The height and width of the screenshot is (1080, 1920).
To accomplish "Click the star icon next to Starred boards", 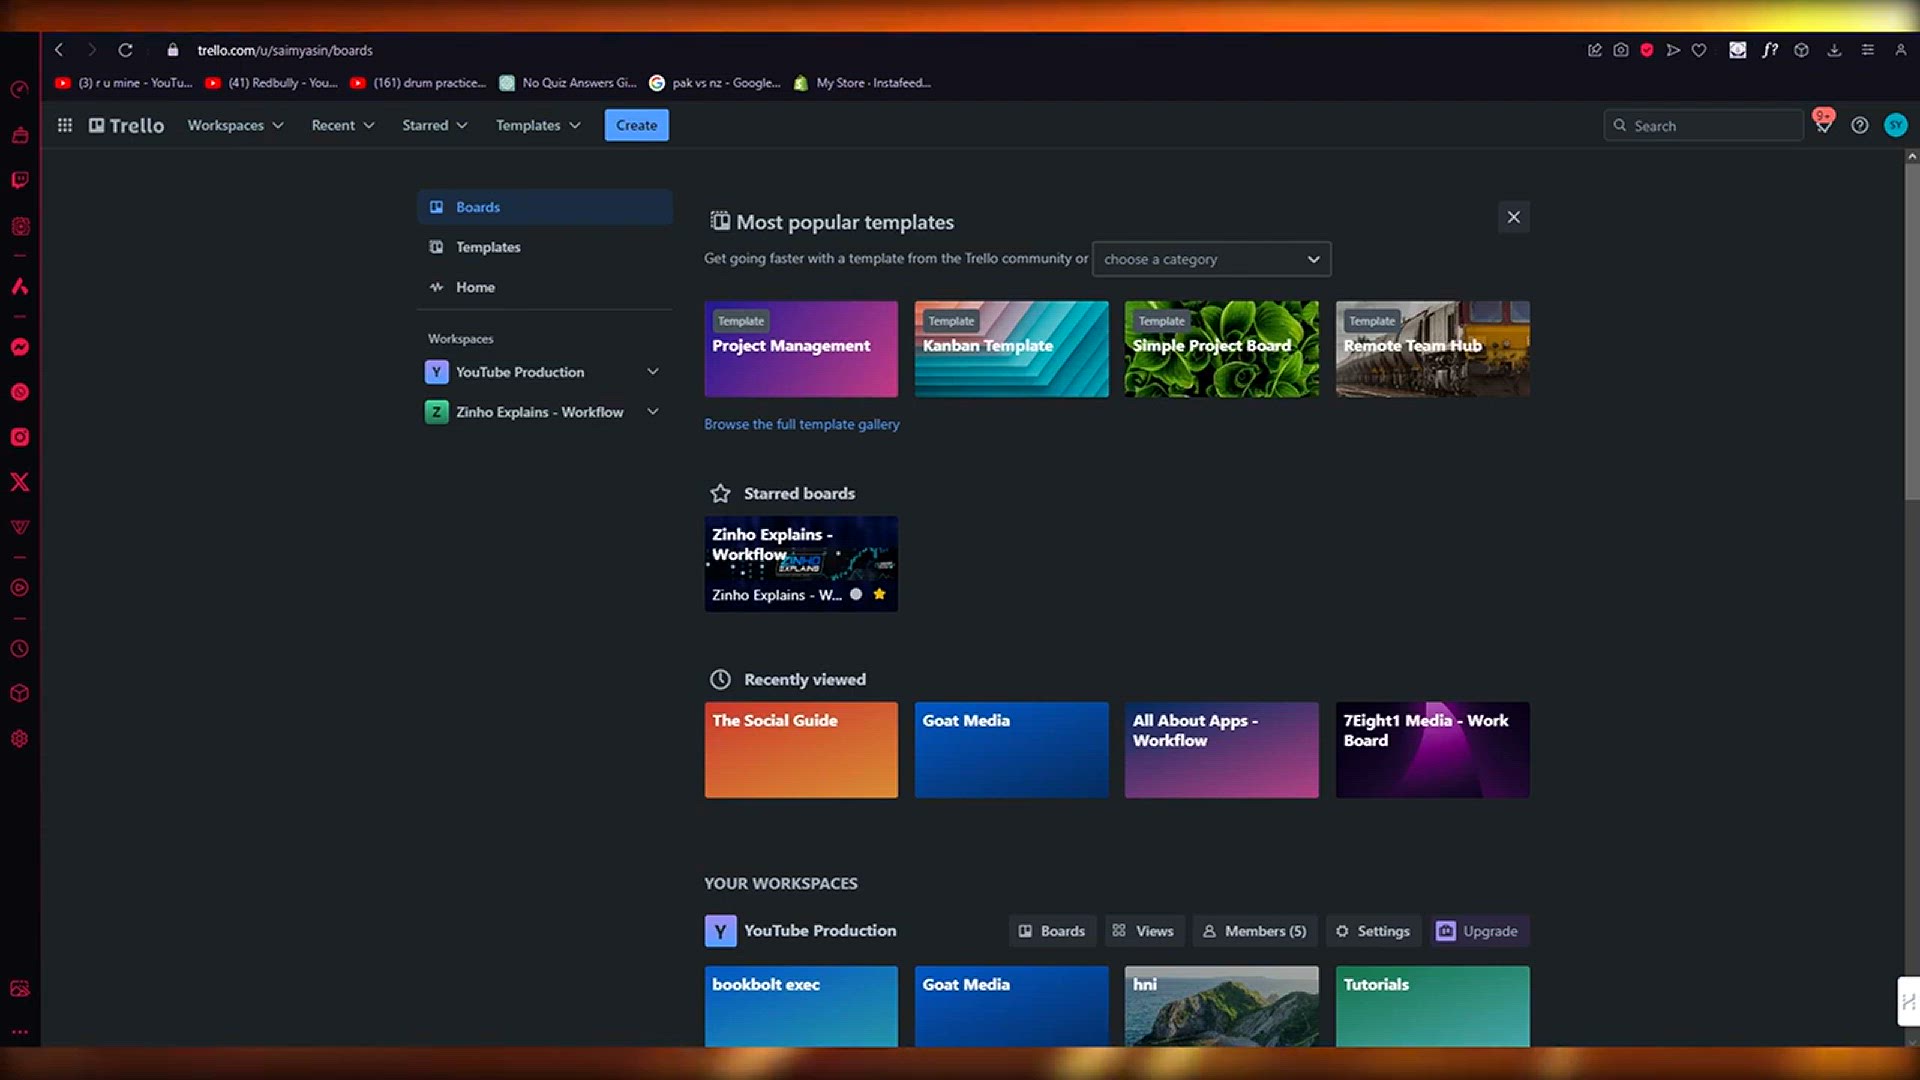I will 720,493.
